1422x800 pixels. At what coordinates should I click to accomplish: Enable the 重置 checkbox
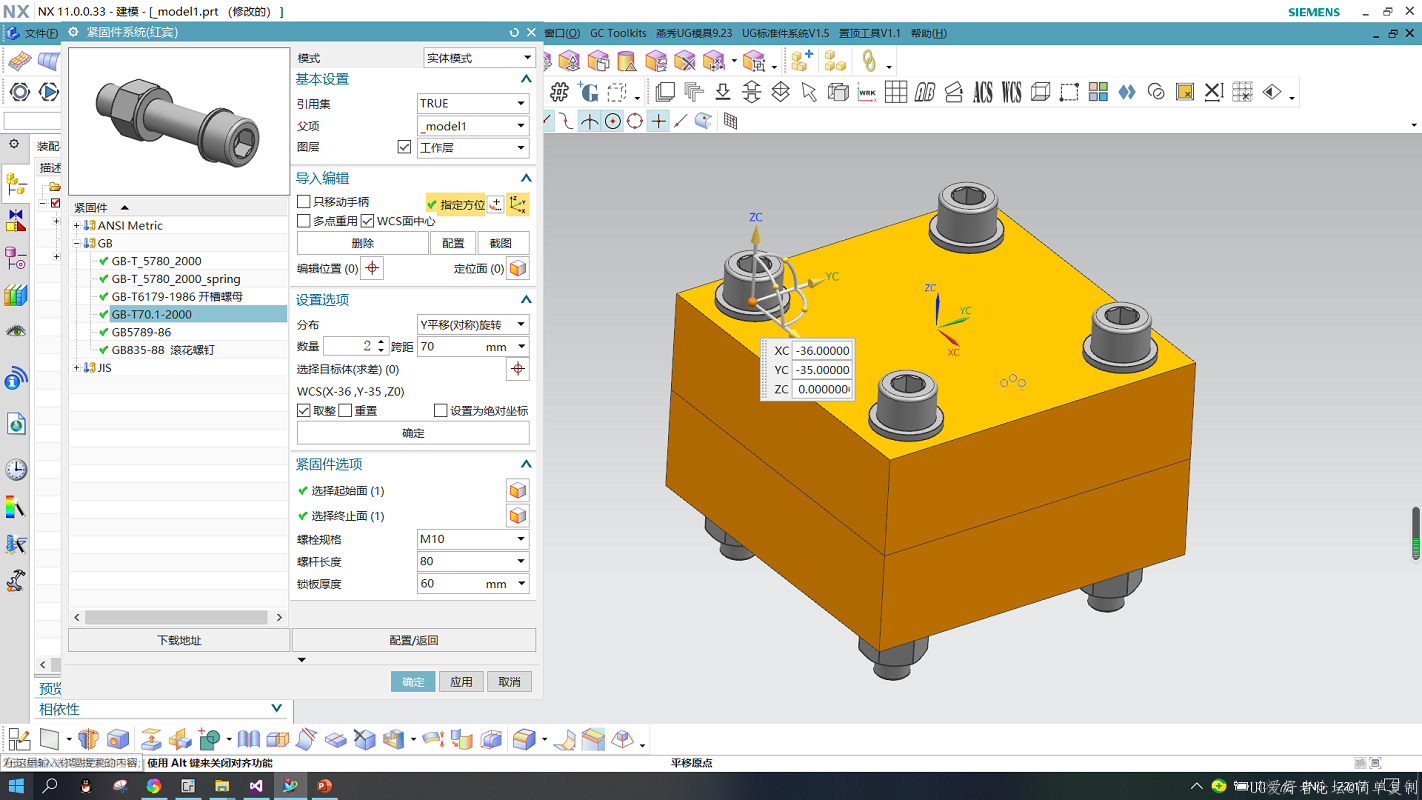(x=345, y=410)
